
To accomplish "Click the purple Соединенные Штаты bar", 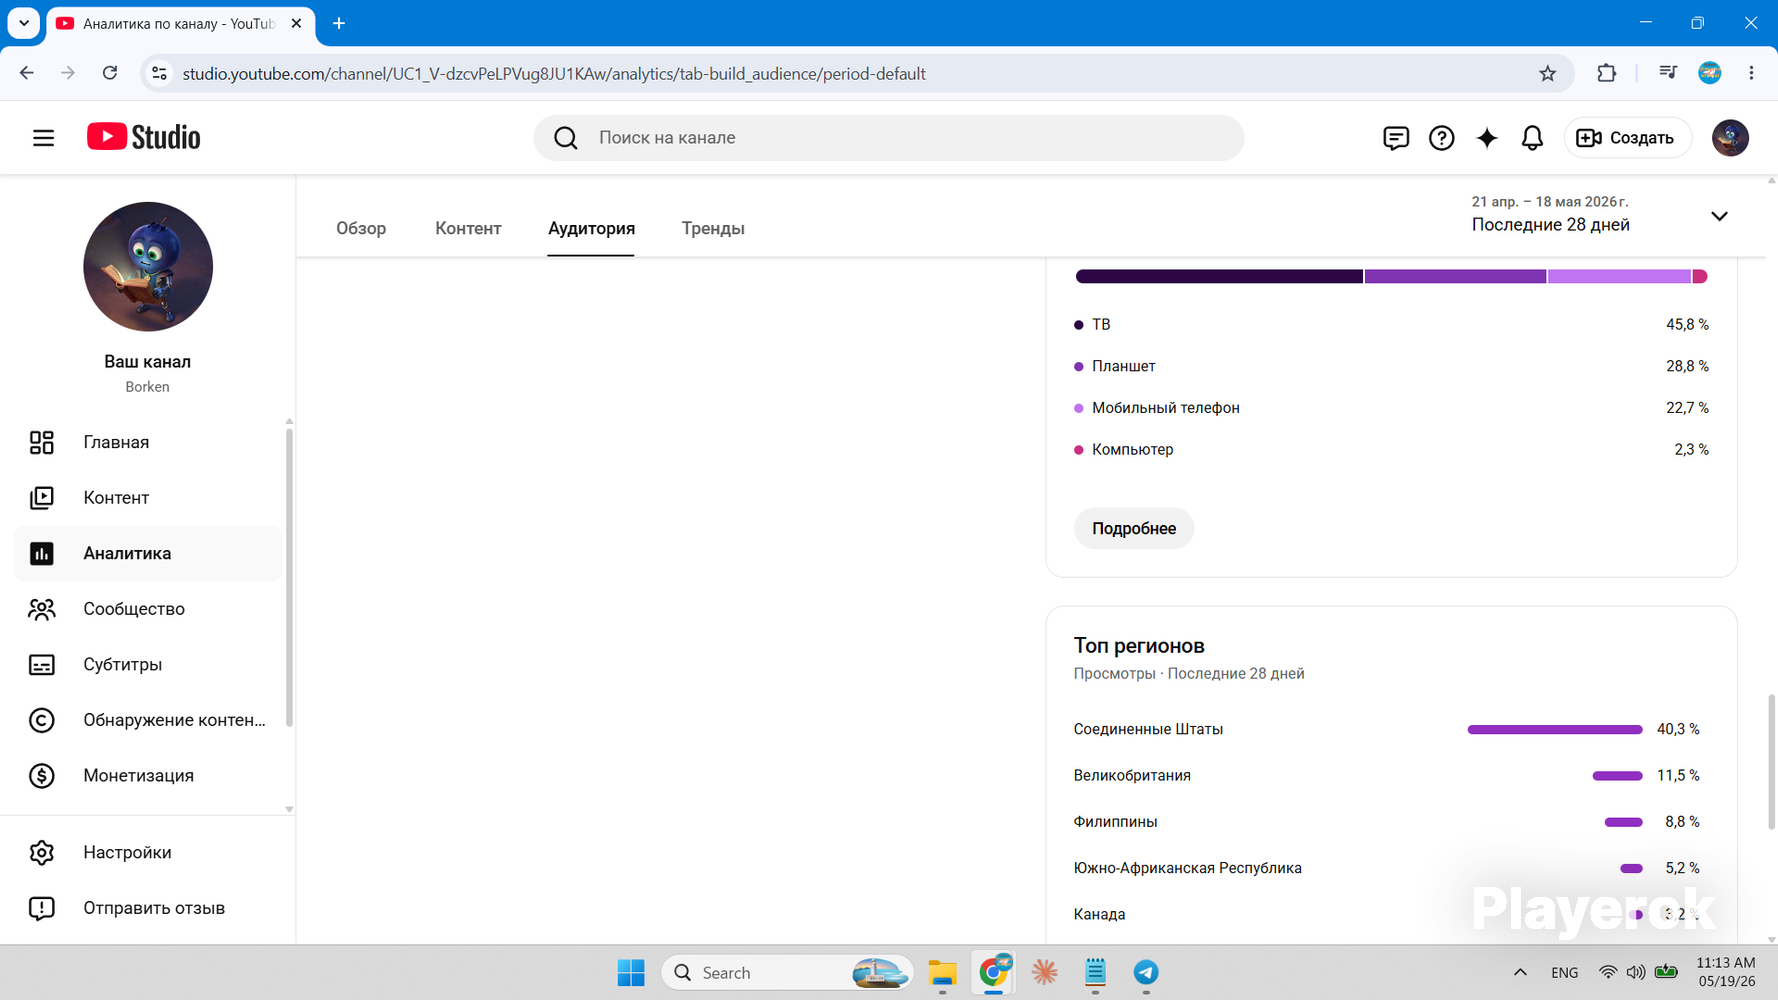I will [1555, 730].
